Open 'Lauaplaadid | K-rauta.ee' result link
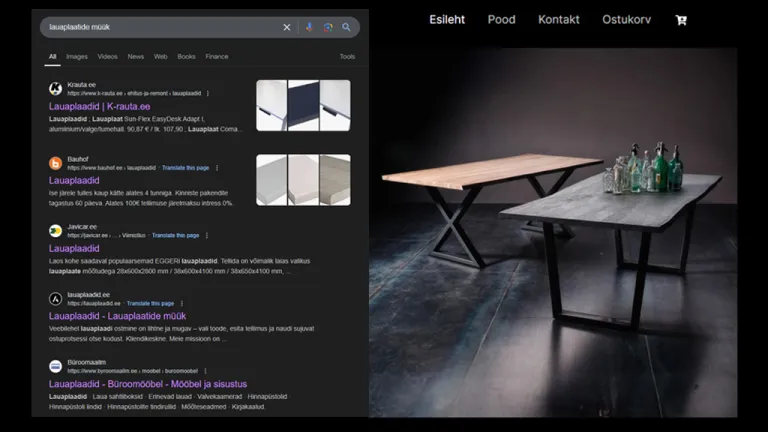 pyautogui.click(x=99, y=106)
